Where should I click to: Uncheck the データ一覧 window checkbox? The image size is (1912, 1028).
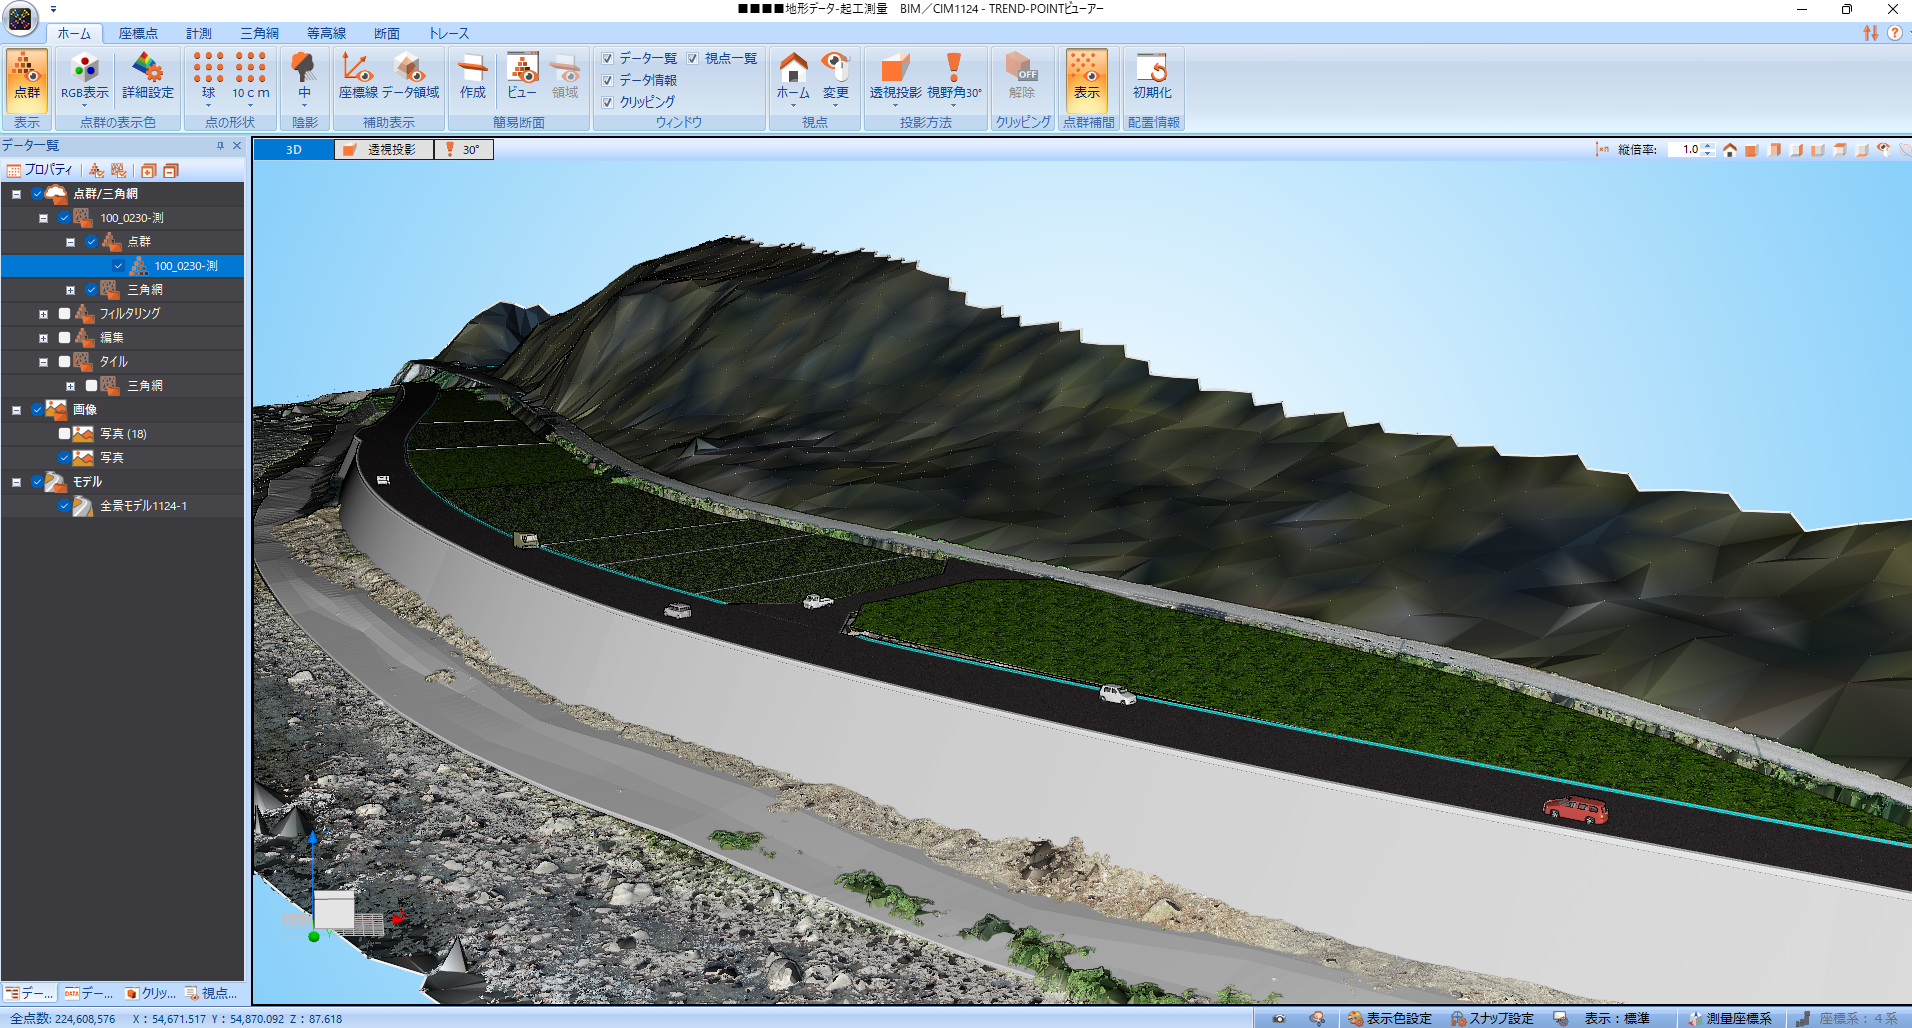608,59
